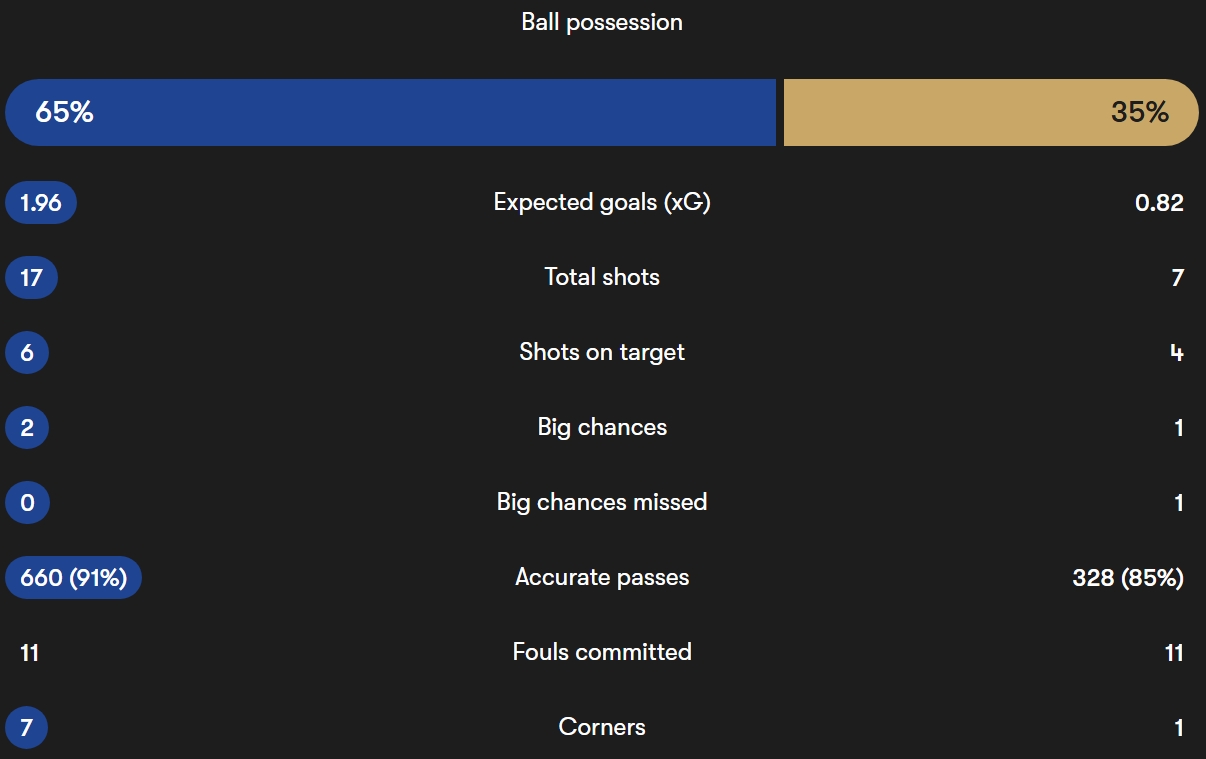Select the Ball possession heading

(602, 22)
